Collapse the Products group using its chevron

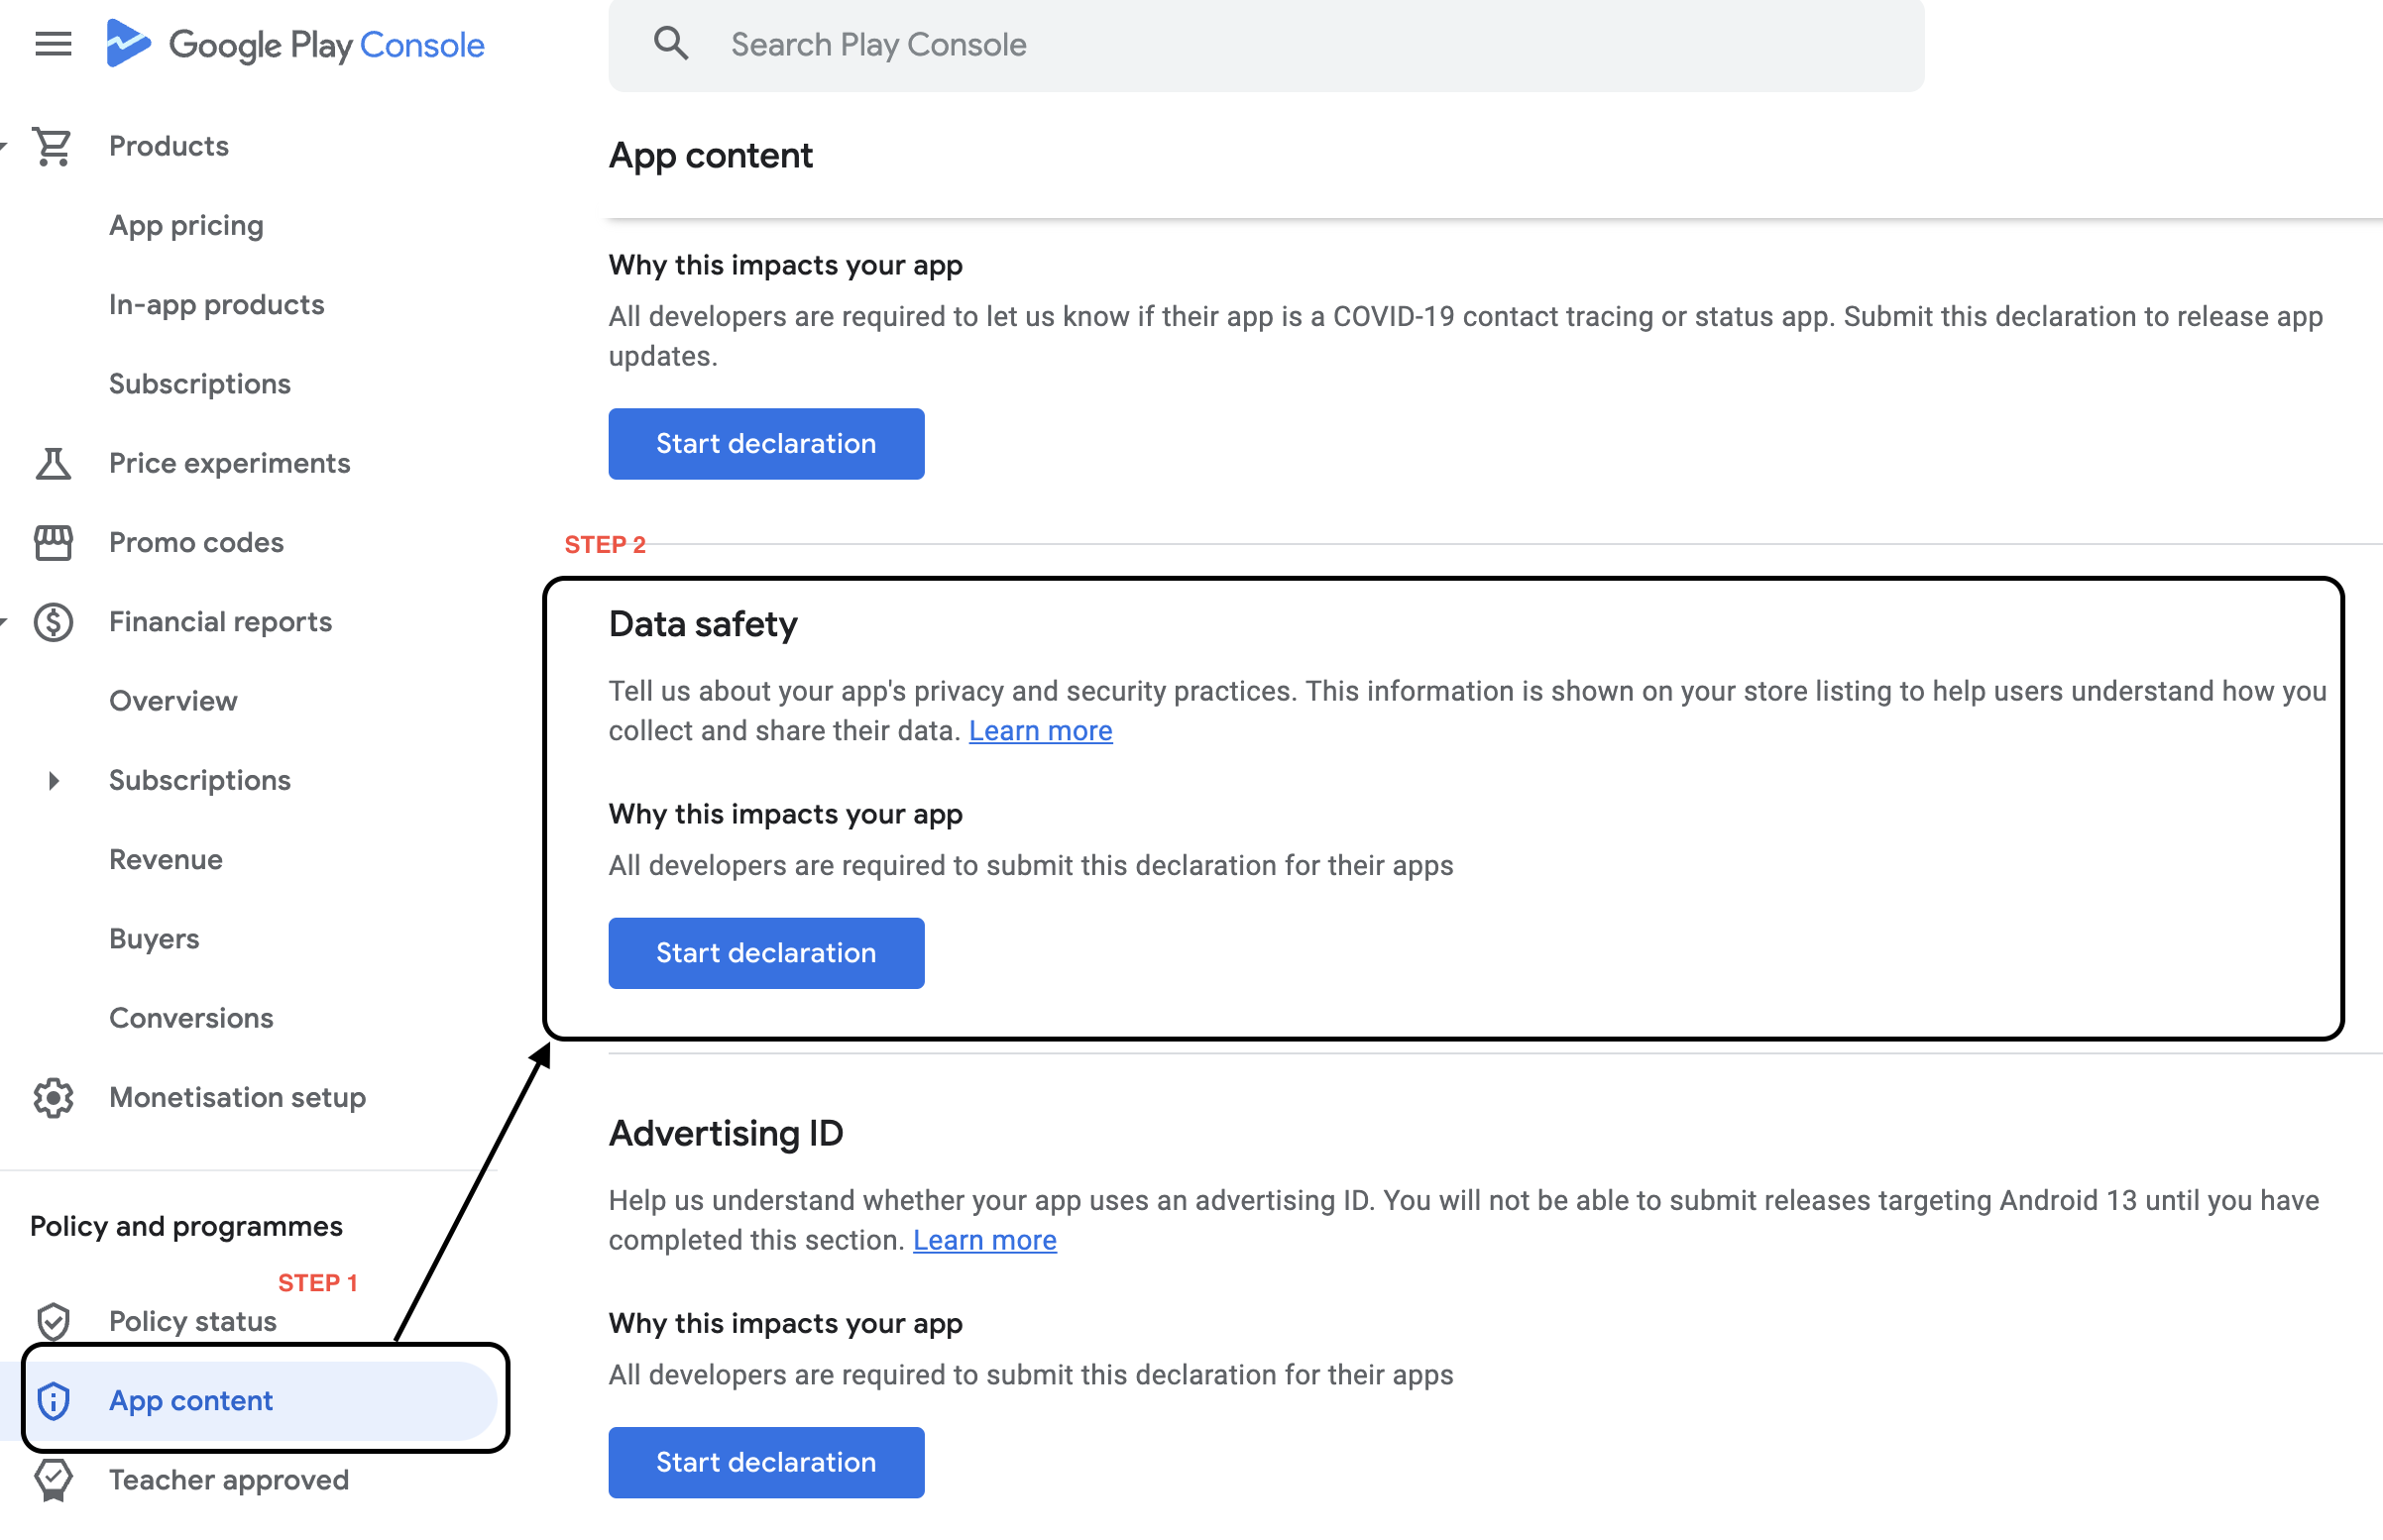click(x=4, y=146)
